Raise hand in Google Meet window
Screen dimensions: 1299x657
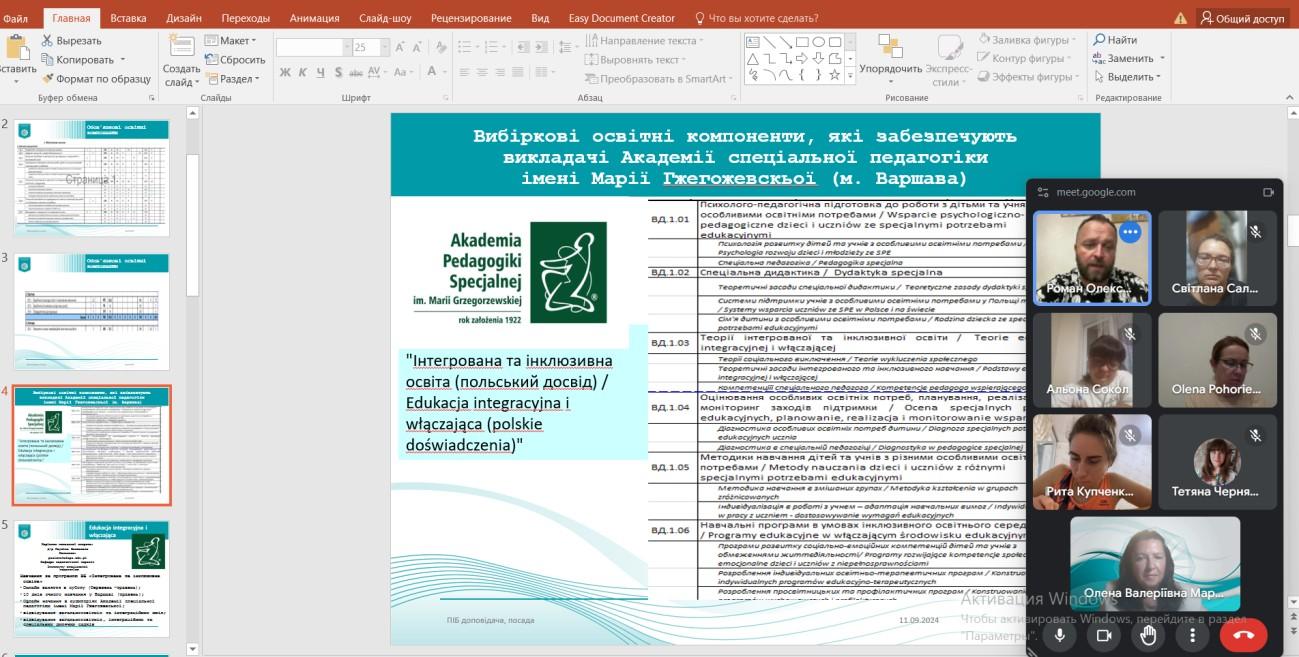pos(1148,634)
